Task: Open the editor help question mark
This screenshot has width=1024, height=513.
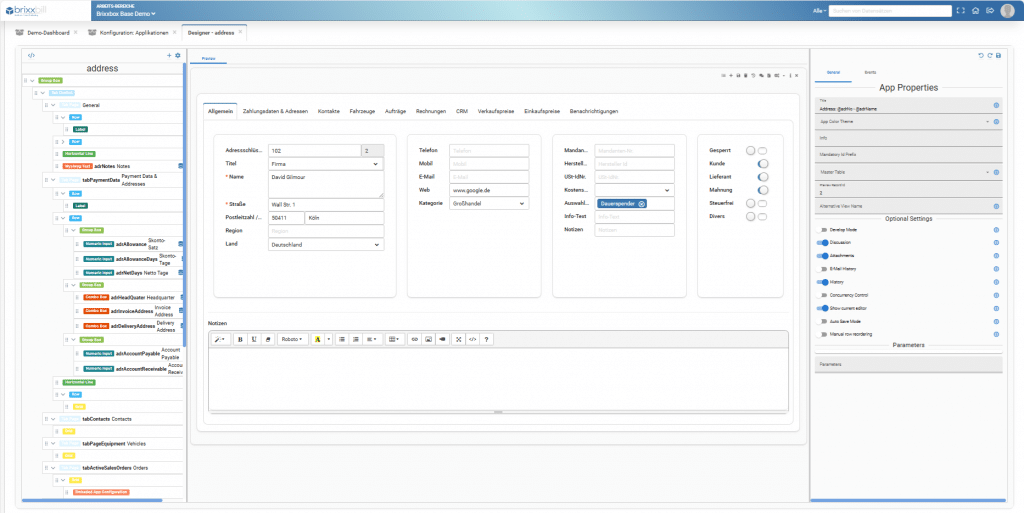Action: click(487, 339)
